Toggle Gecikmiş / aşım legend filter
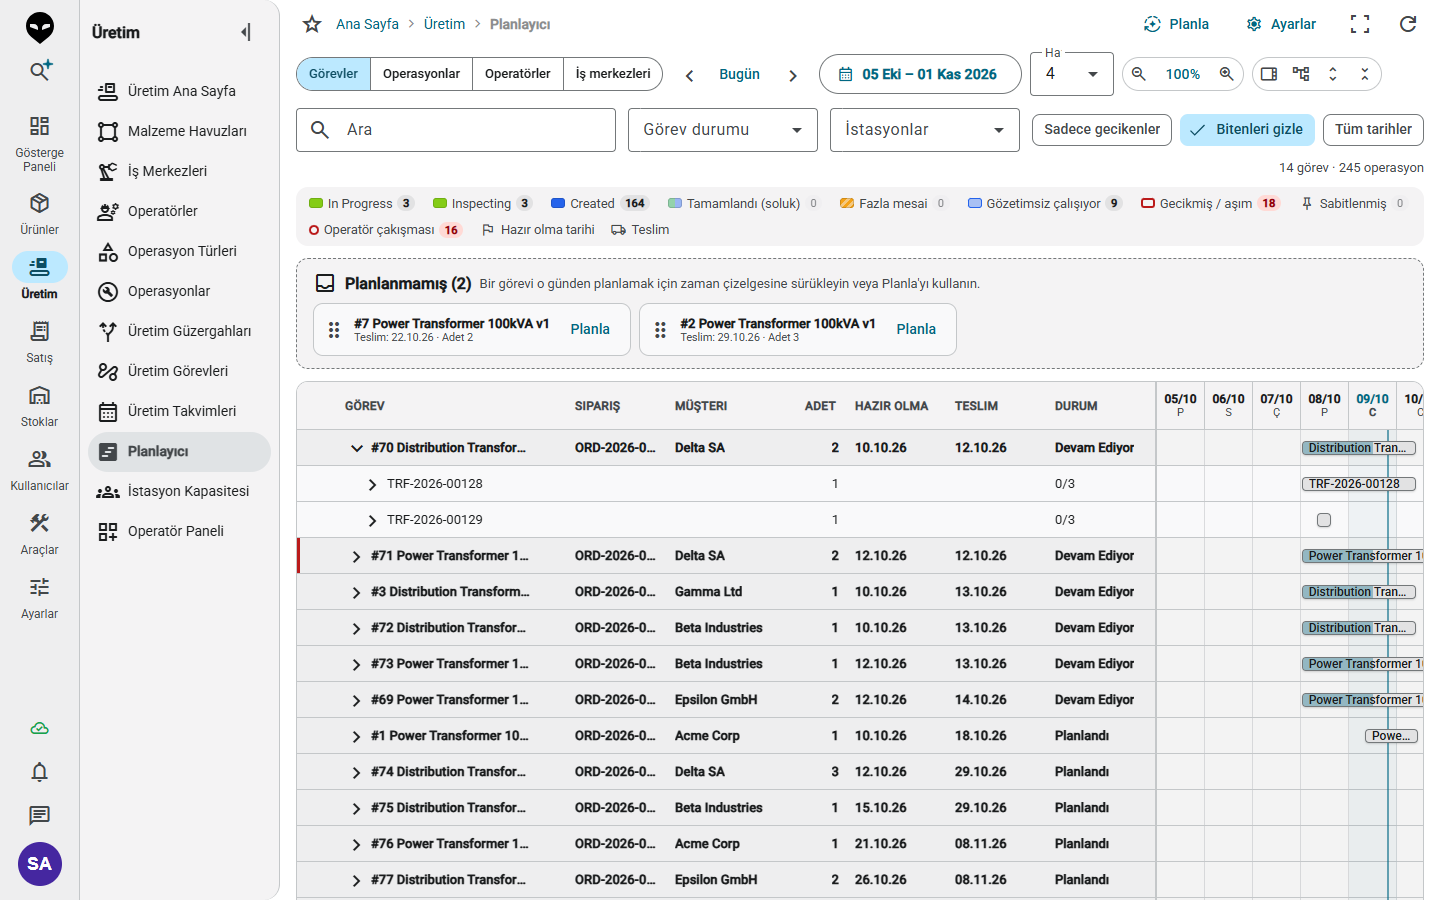Screen dimensions: 1440x900 point(1210,203)
